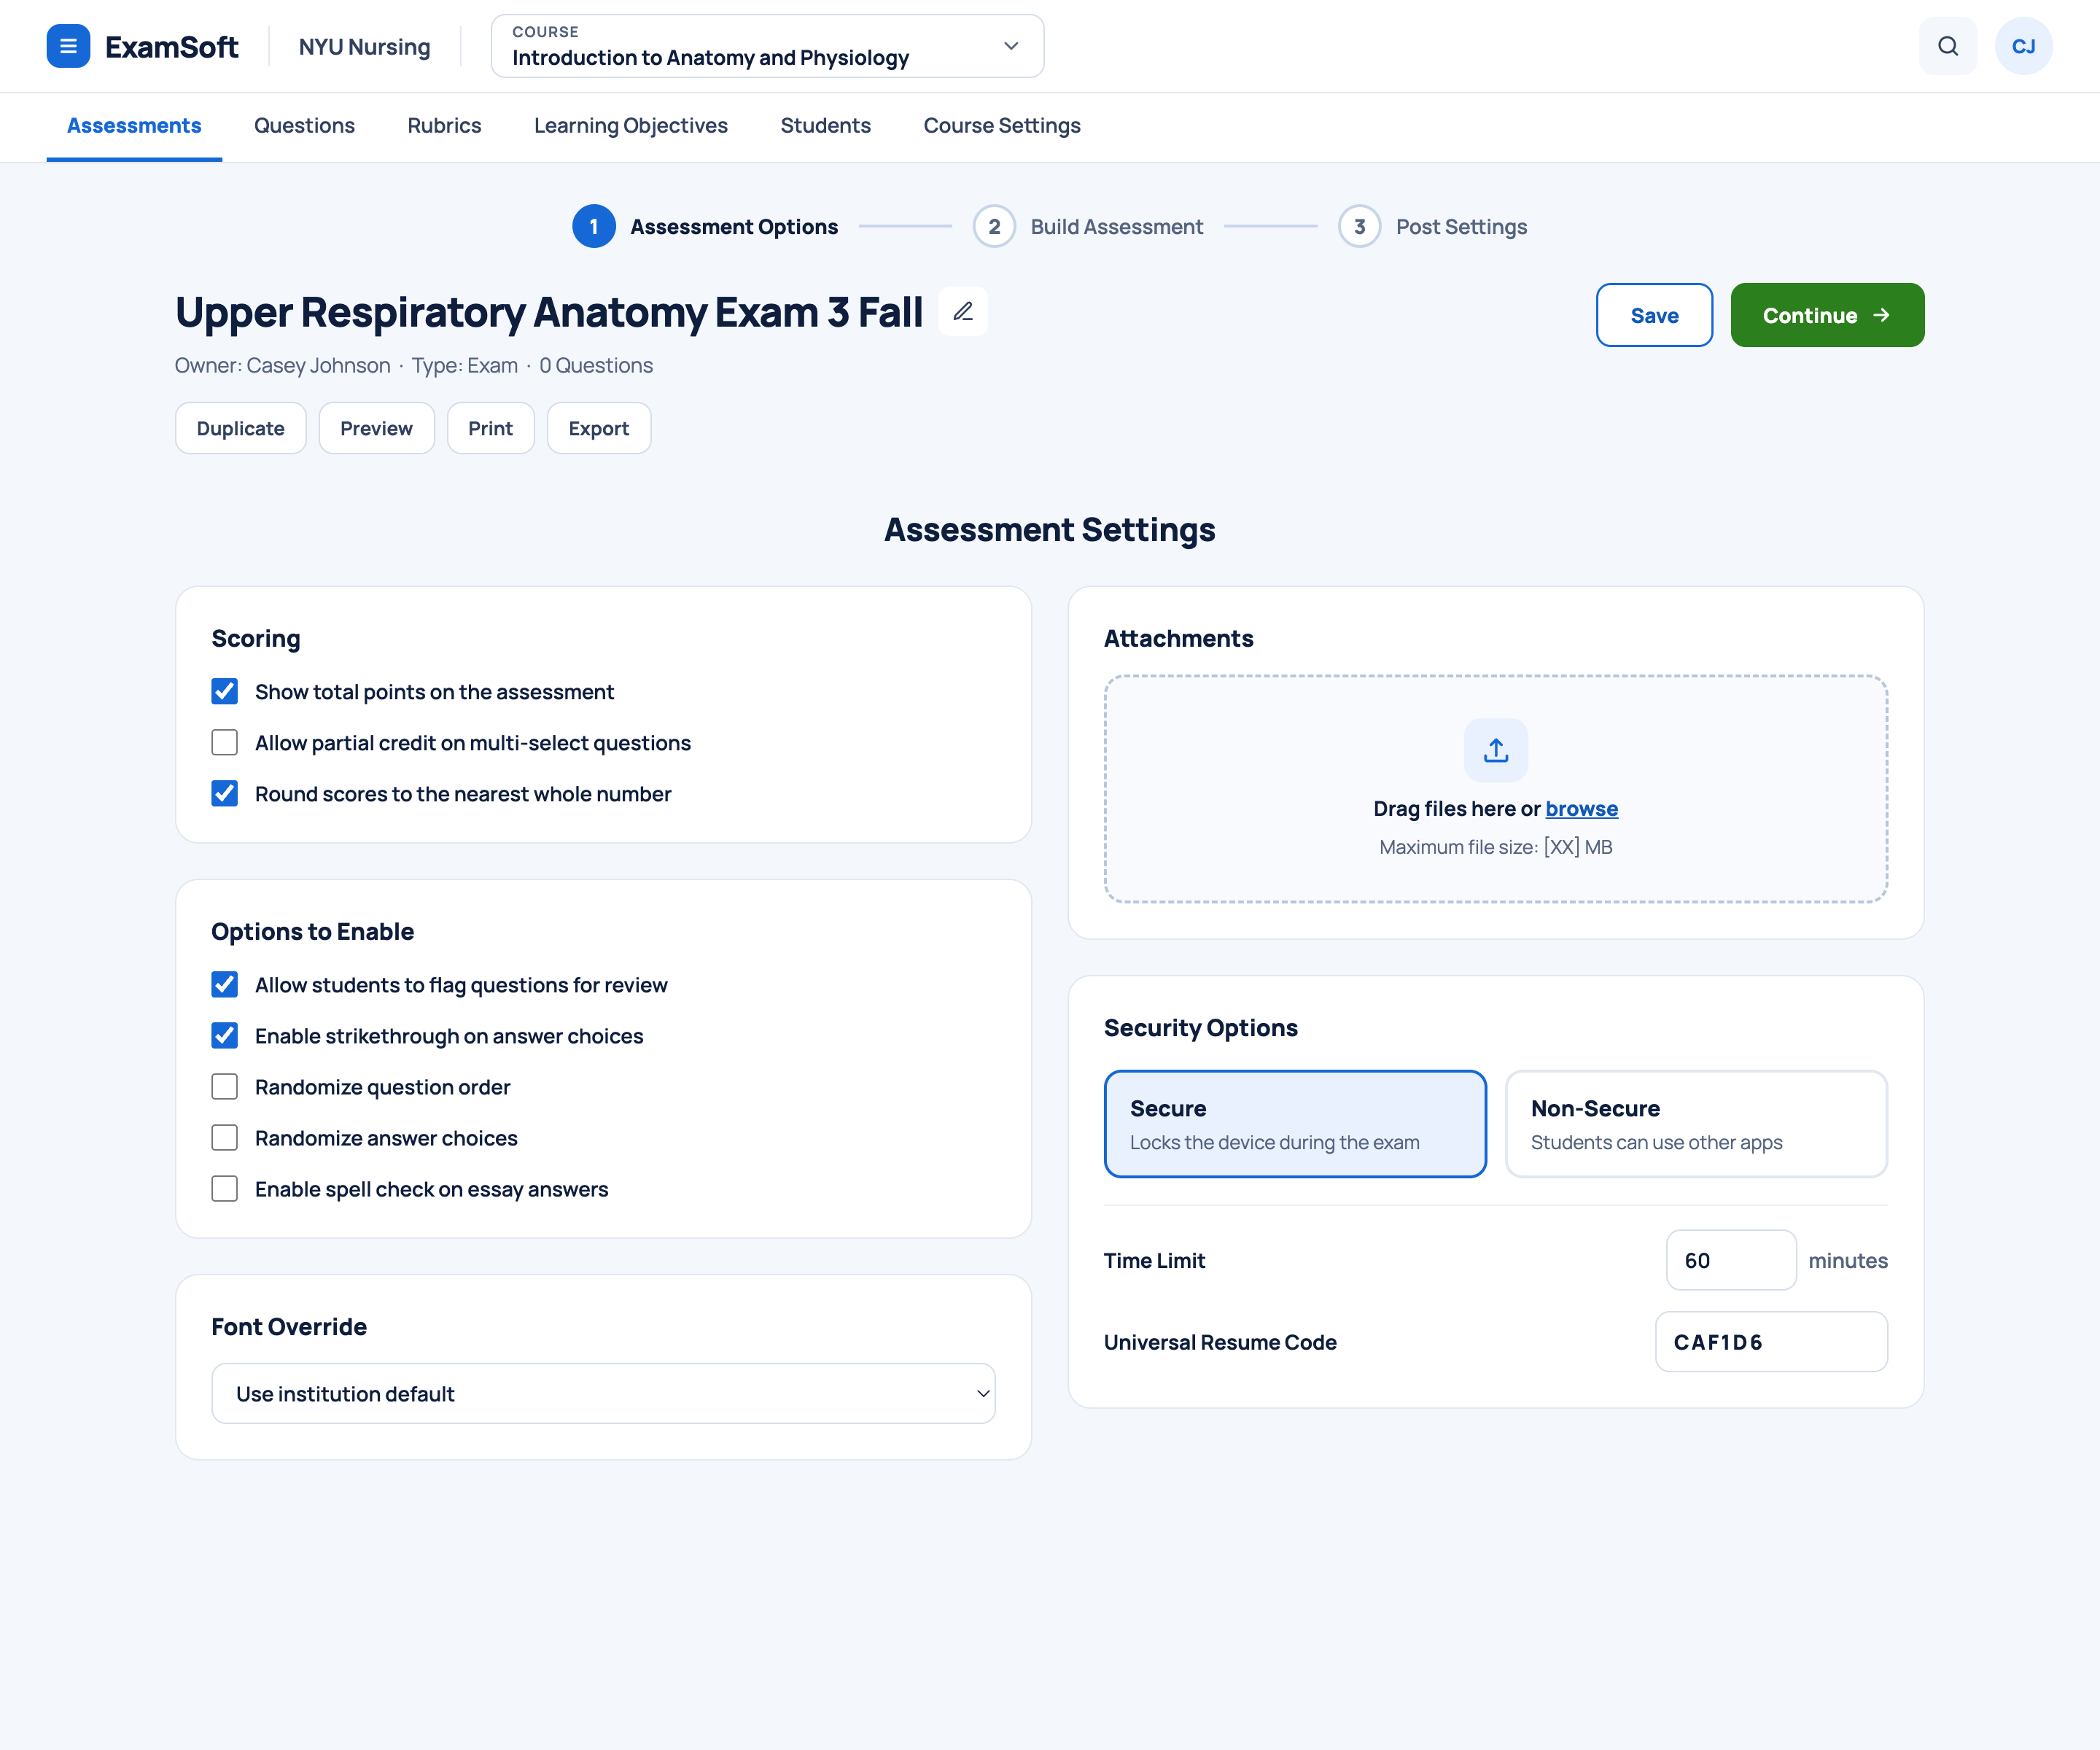
Task: Enable partial credit on multi-select questions
Action: [x=225, y=743]
